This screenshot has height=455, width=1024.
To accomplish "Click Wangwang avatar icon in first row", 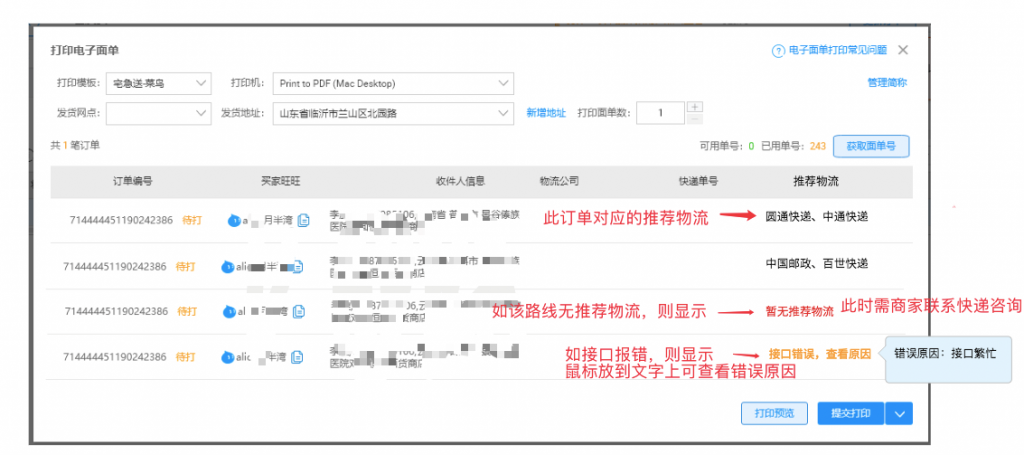I will 235,220.
